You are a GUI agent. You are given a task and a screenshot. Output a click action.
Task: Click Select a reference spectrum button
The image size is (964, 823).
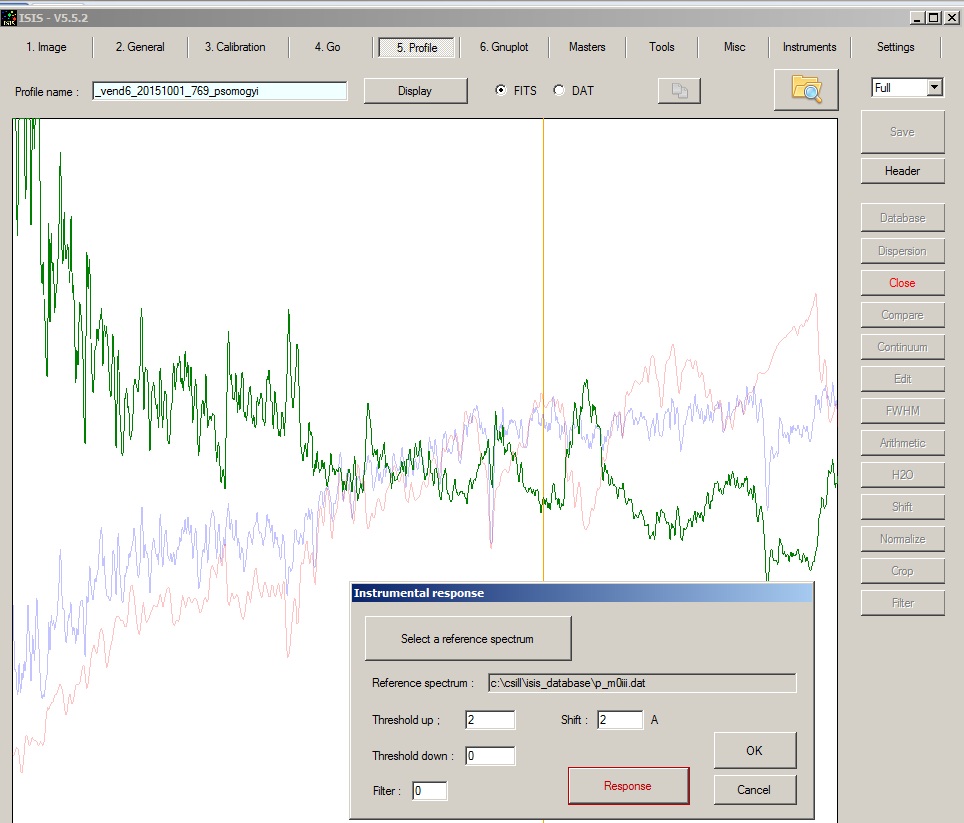tap(468, 639)
